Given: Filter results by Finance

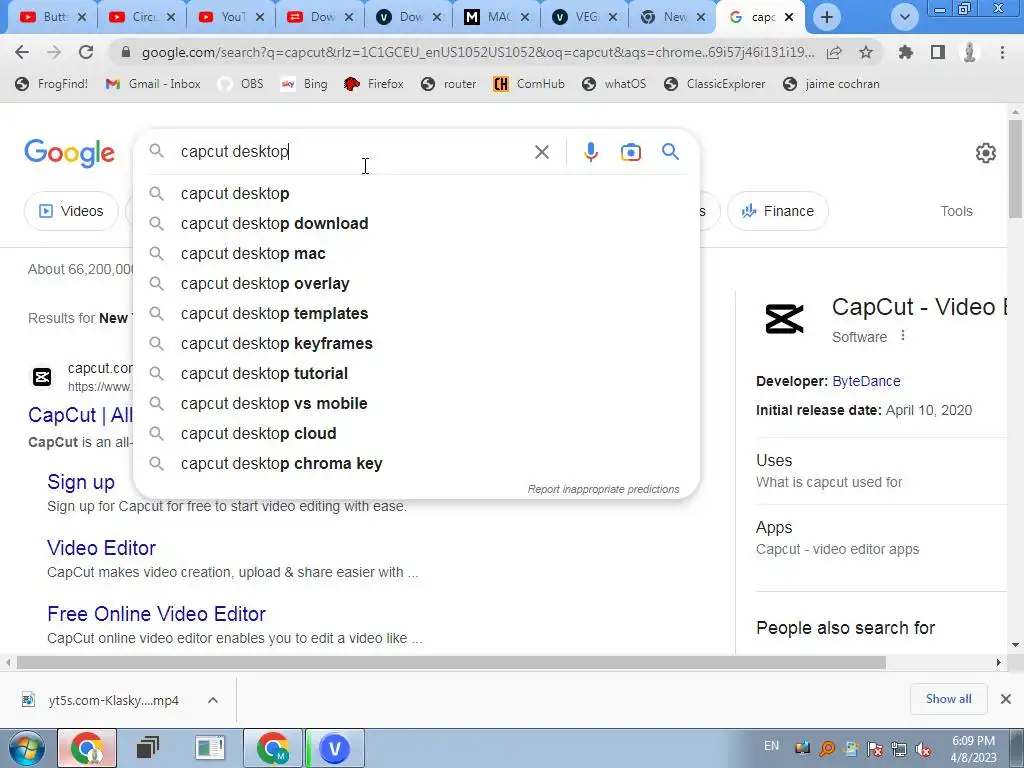Looking at the screenshot, I should pos(778,211).
